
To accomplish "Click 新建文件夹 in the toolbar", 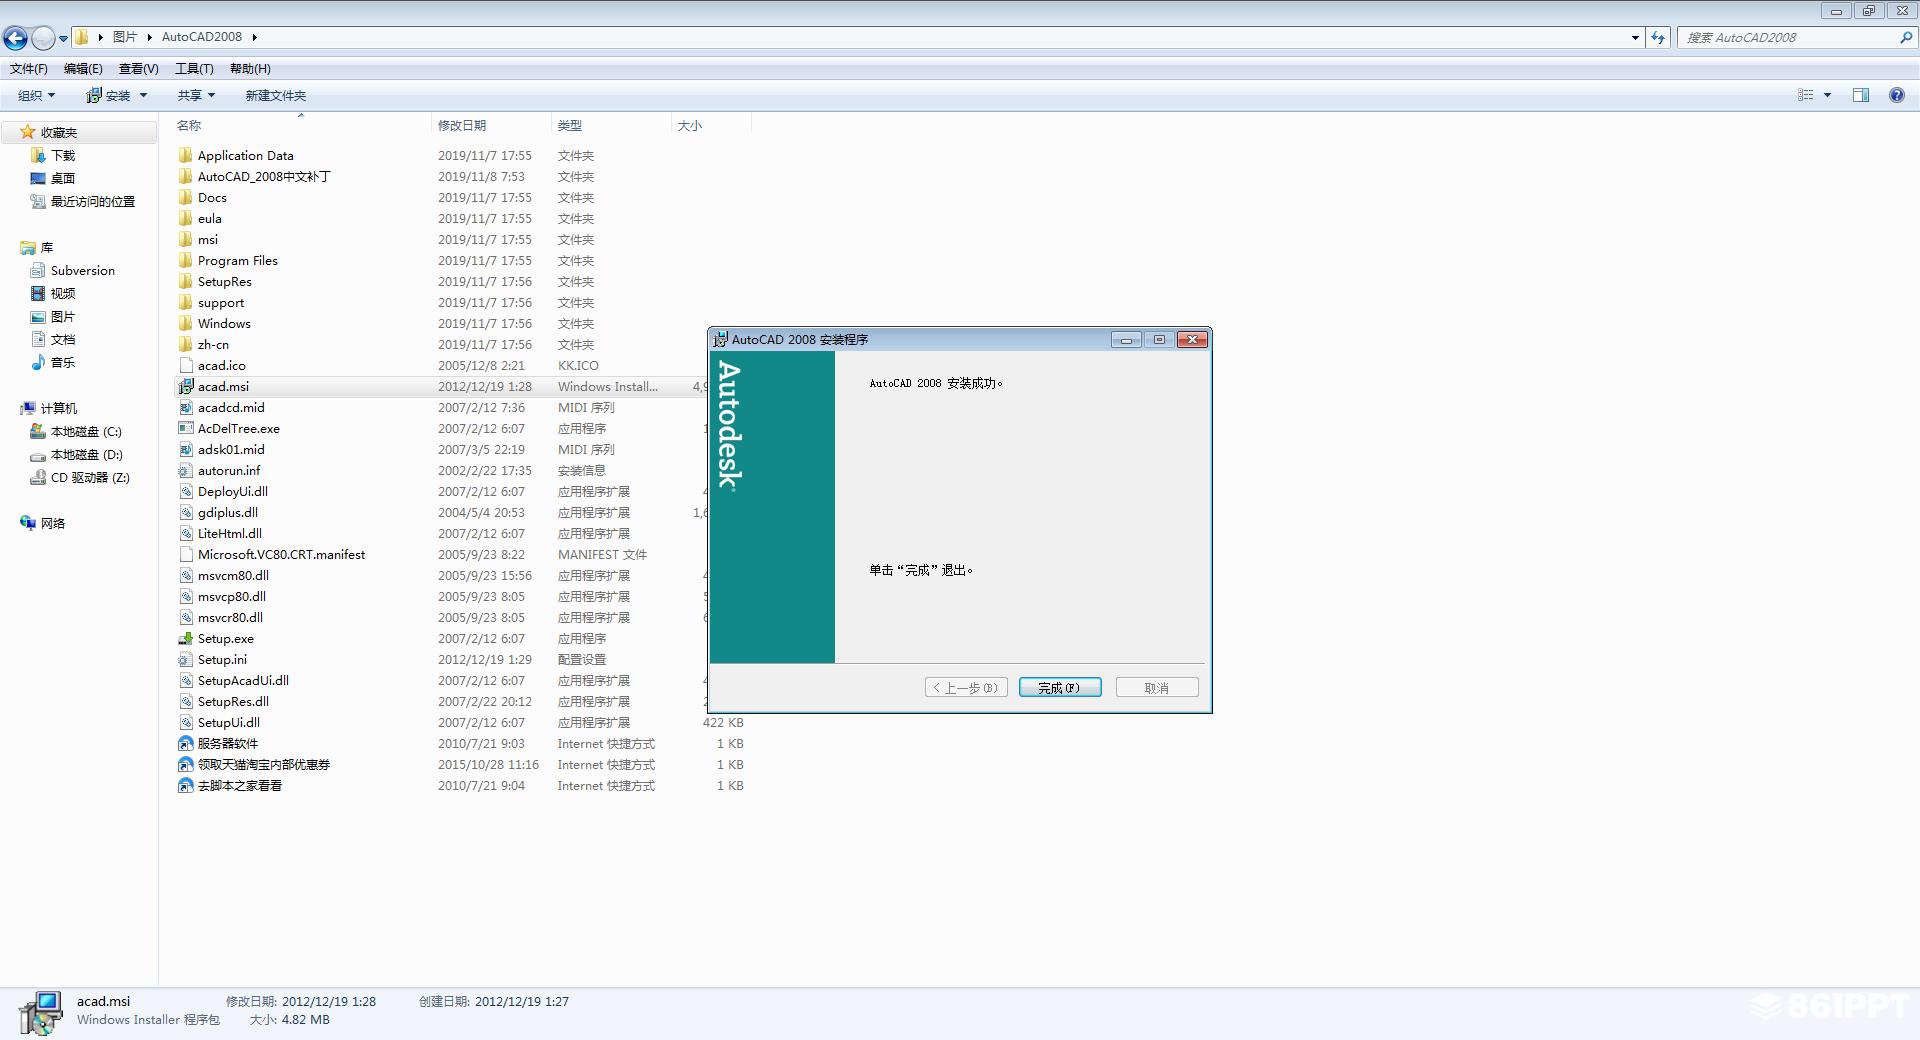I will (276, 96).
